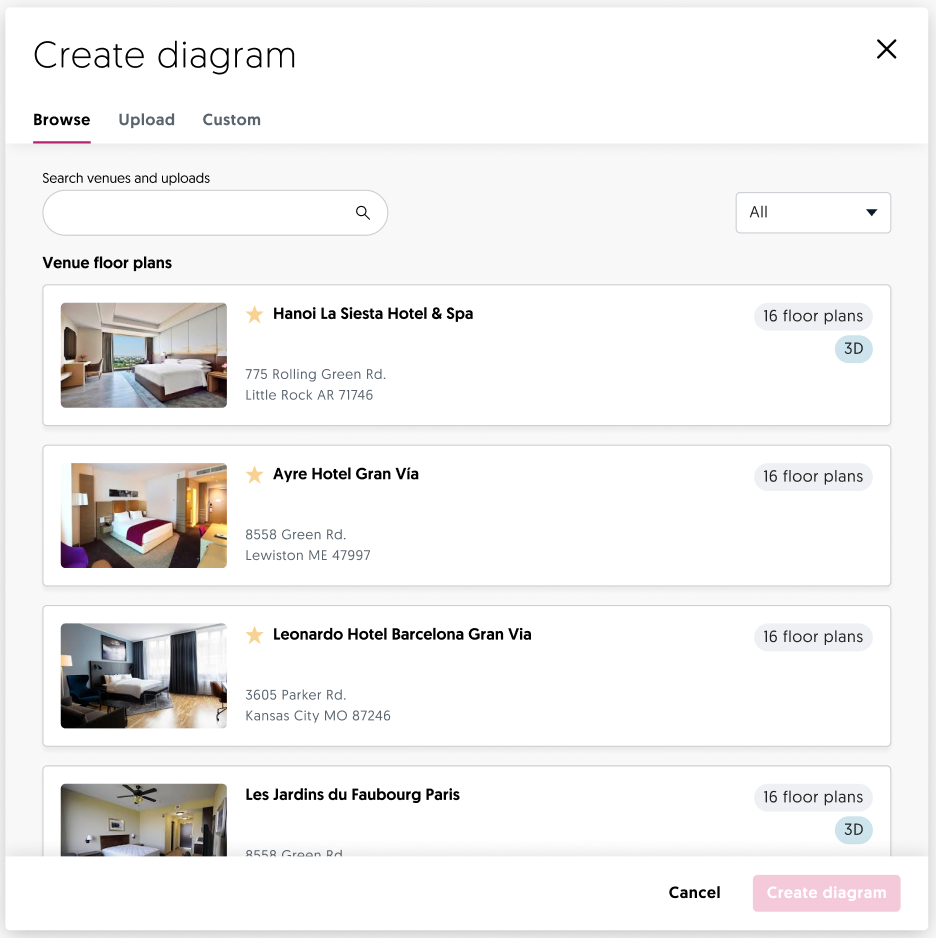
Task: Switch to the Browse tab
Action: point(62,120)
